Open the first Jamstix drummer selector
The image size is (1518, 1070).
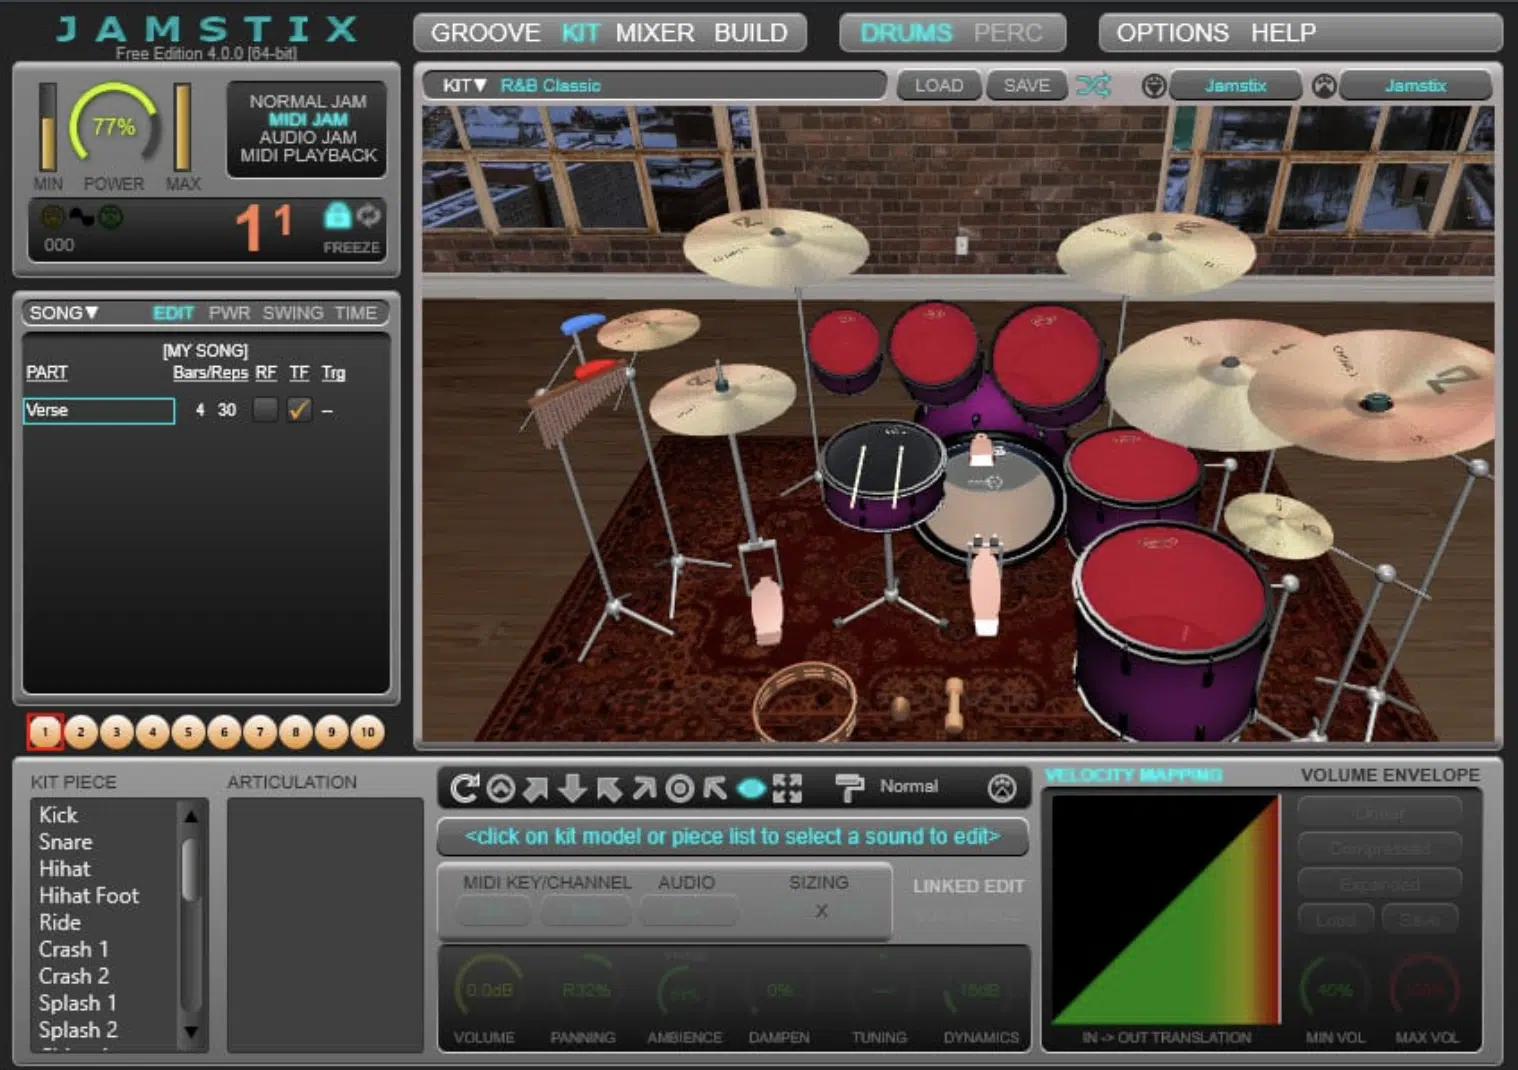(x=1235, y=86)
